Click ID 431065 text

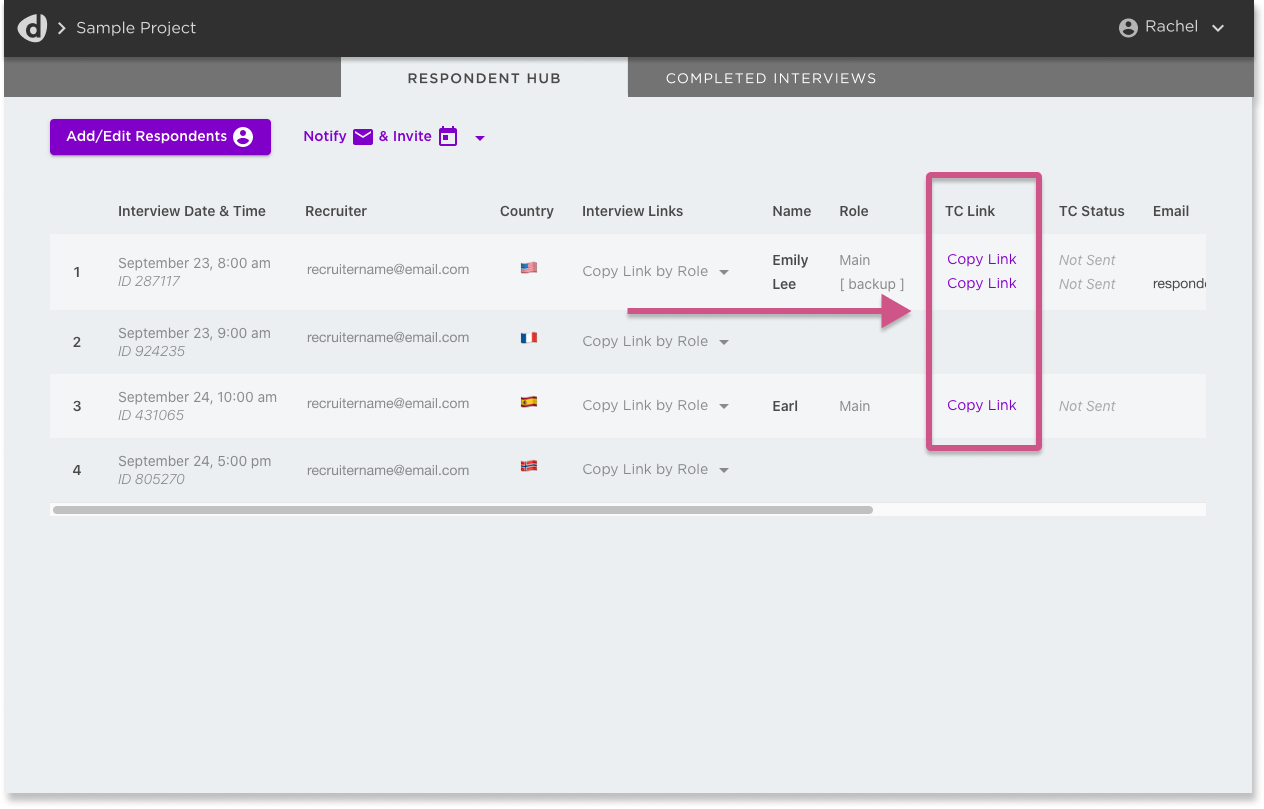[x=151, y=415]
